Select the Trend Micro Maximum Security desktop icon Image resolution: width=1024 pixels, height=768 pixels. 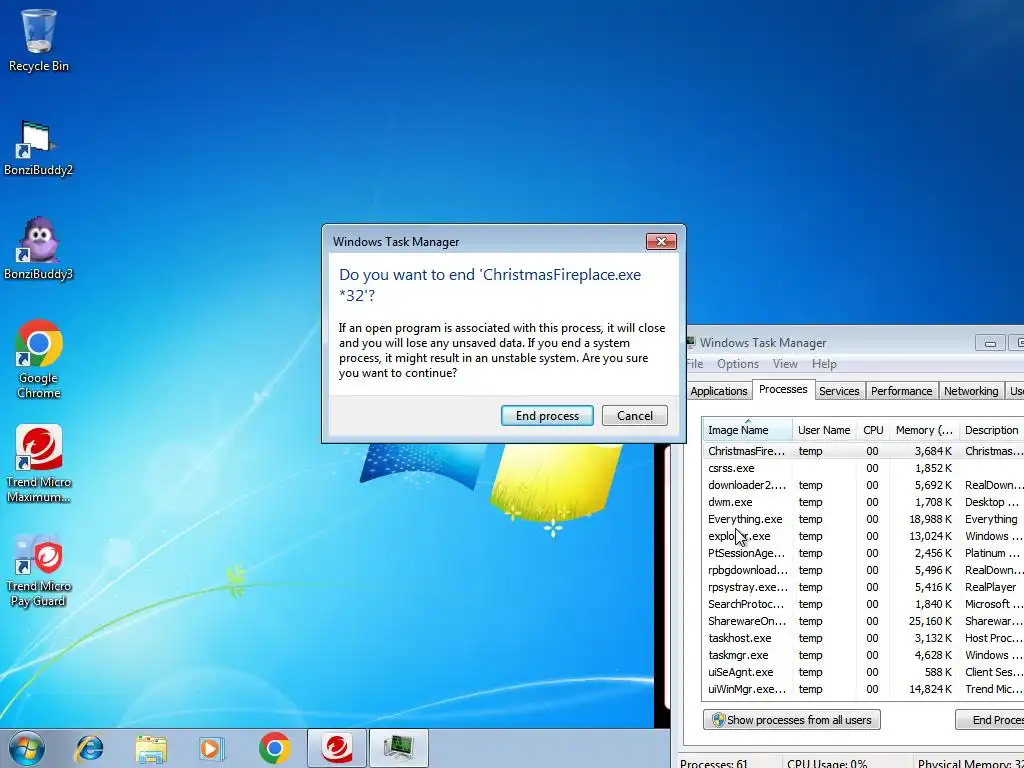39,463
